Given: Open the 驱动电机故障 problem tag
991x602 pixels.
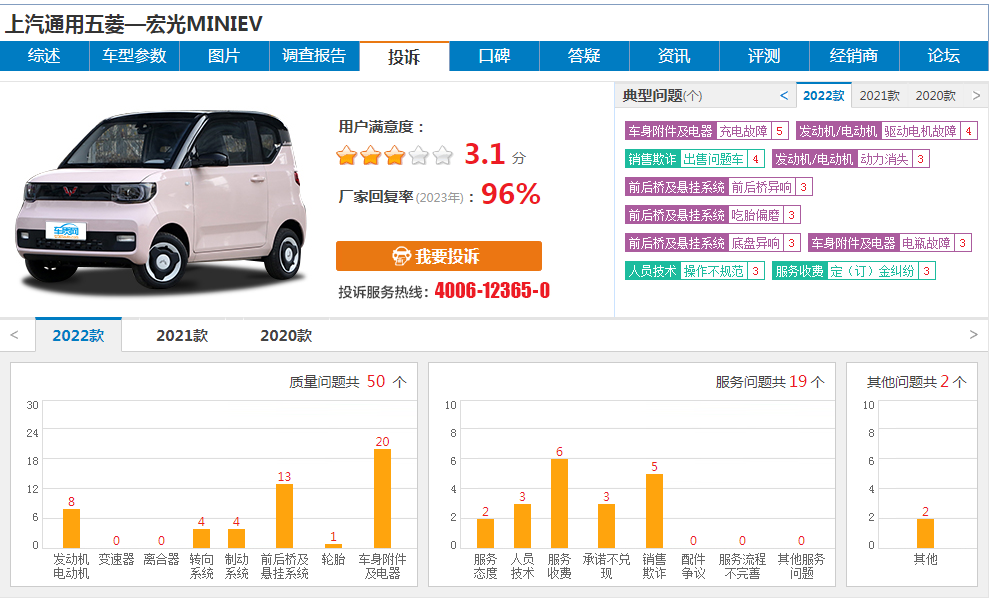Looking at the screenshot, I should point(920,131).
